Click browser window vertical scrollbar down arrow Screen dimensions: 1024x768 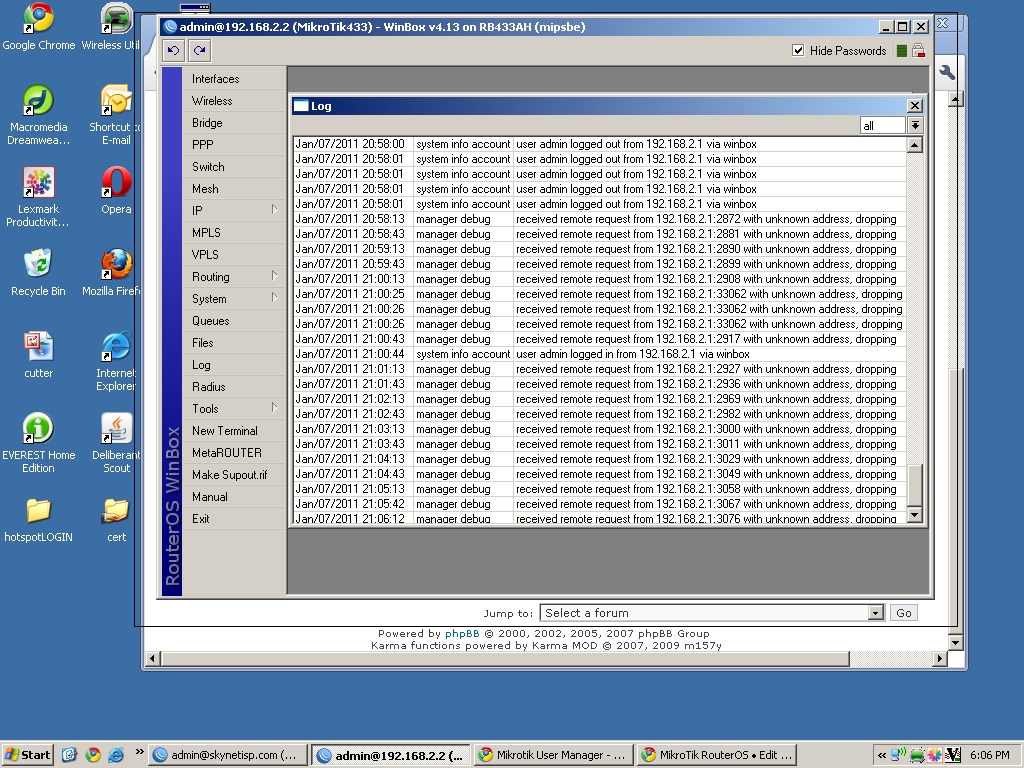955,642
